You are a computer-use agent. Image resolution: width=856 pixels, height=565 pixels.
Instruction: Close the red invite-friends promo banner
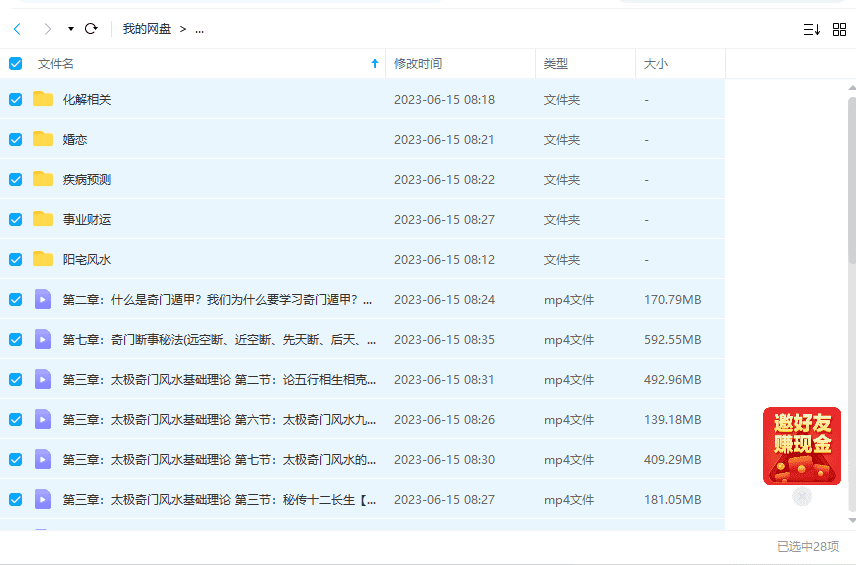pyautogui.click(x=802, y=496)
